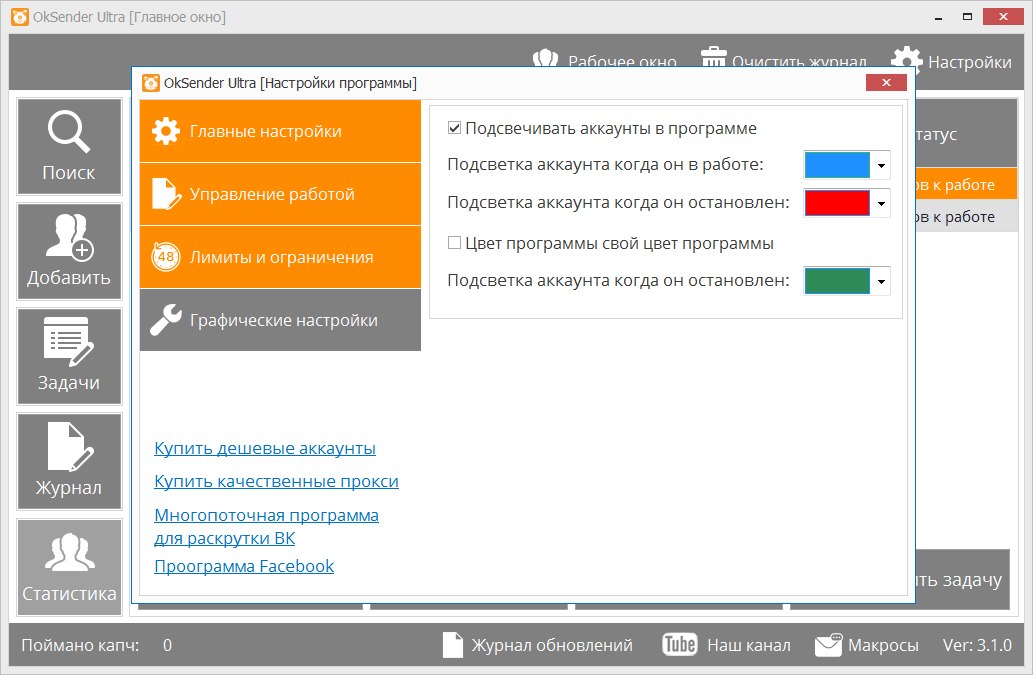
Task: Select the Лимиты и ограничения tab
Action: [280, 256]
